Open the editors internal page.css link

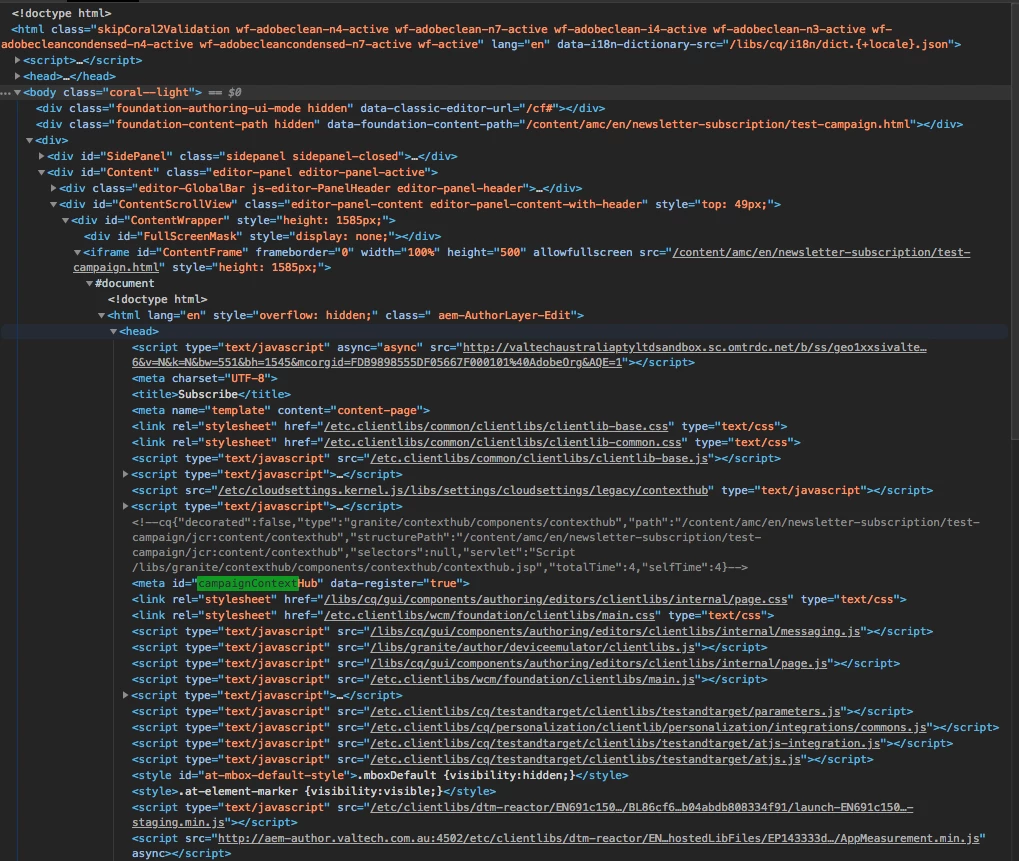[556, 599]
